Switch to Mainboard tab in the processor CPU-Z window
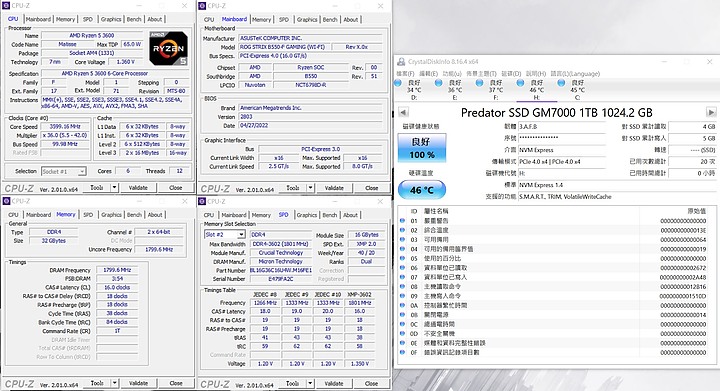720x391 pixels. [38, 19]
